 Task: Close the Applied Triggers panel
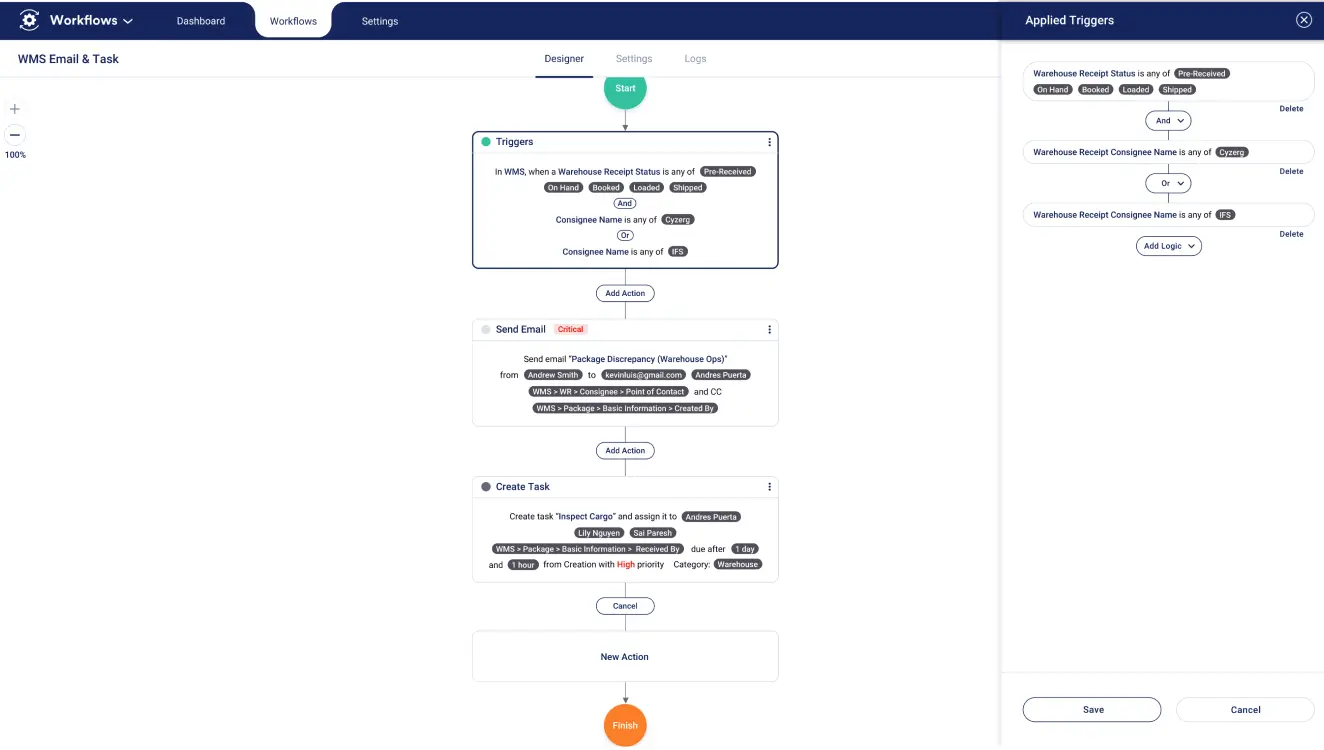tap(1303, 20)
